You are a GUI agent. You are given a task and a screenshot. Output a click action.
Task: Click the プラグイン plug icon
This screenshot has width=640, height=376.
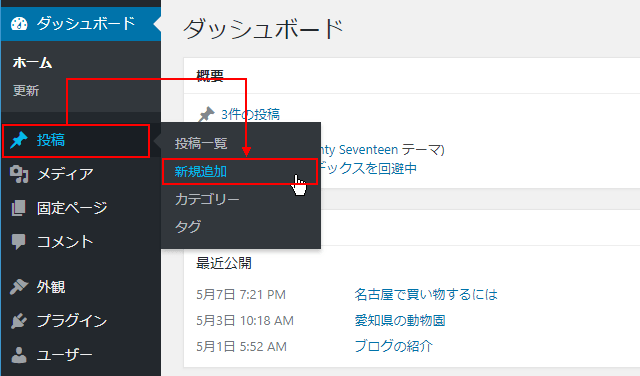[19, 321]
